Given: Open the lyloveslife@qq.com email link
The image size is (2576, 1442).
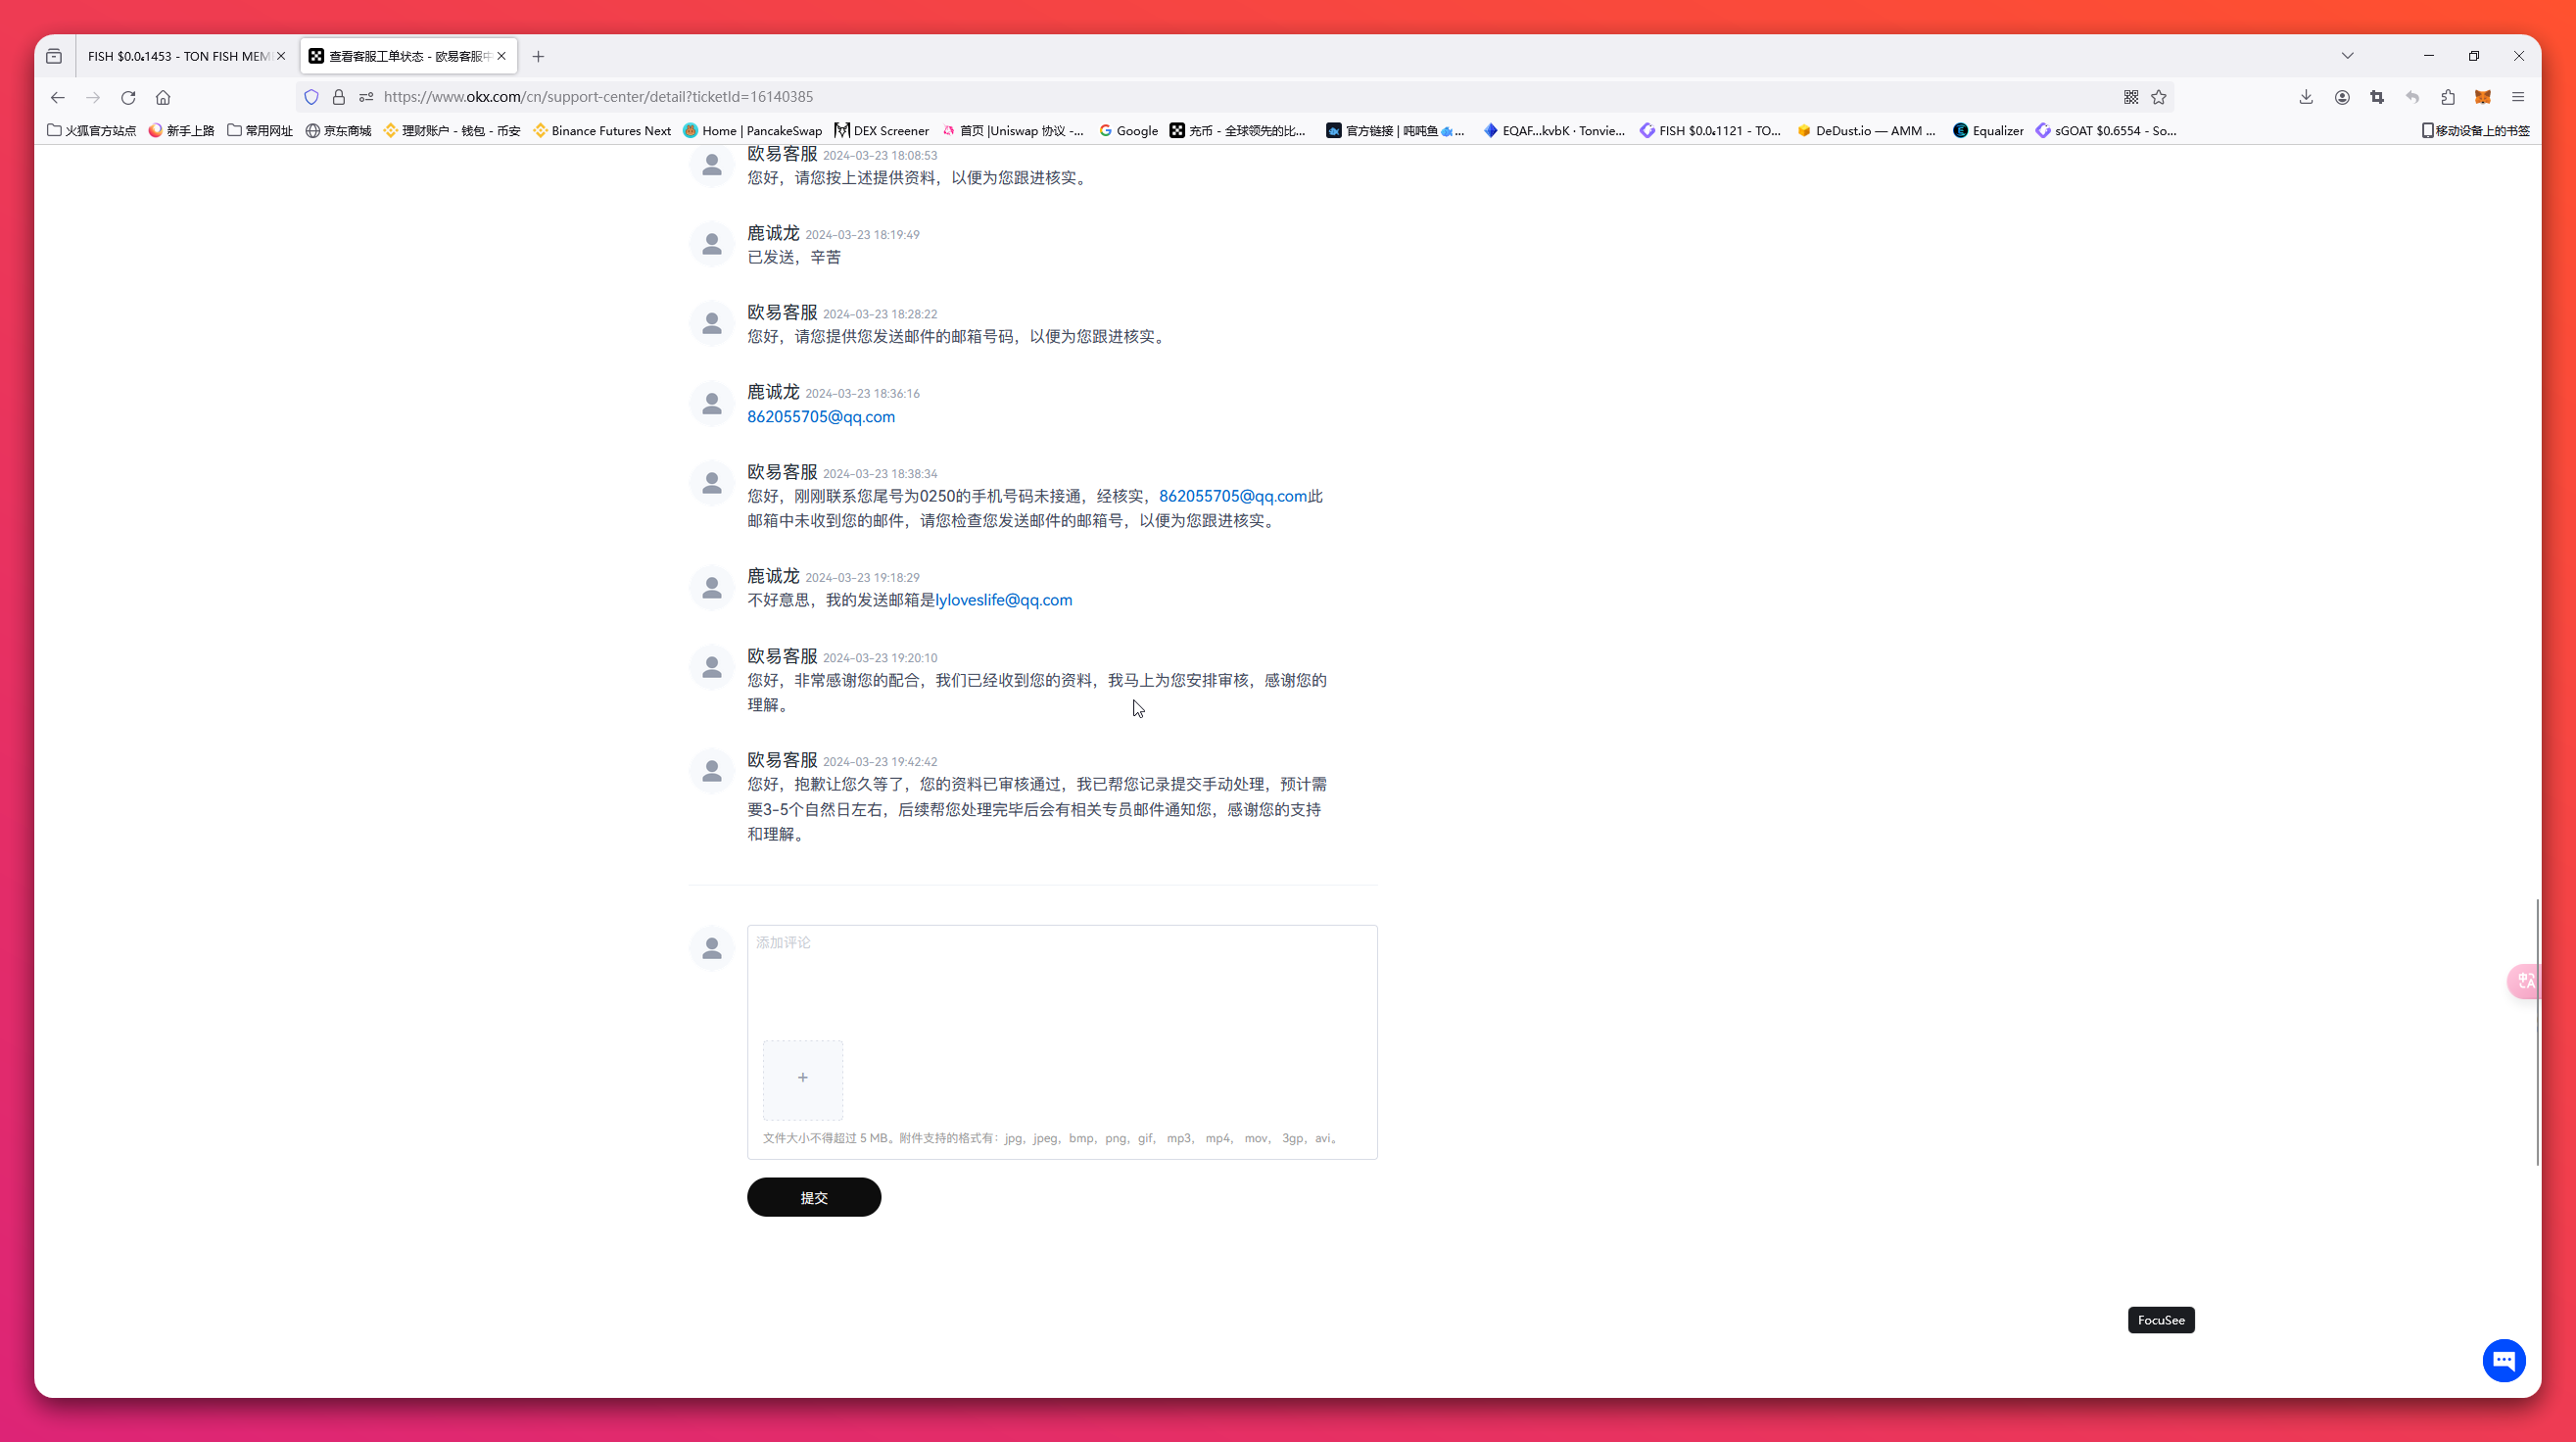Looking at the screenshot, I should pos(1003,600).
